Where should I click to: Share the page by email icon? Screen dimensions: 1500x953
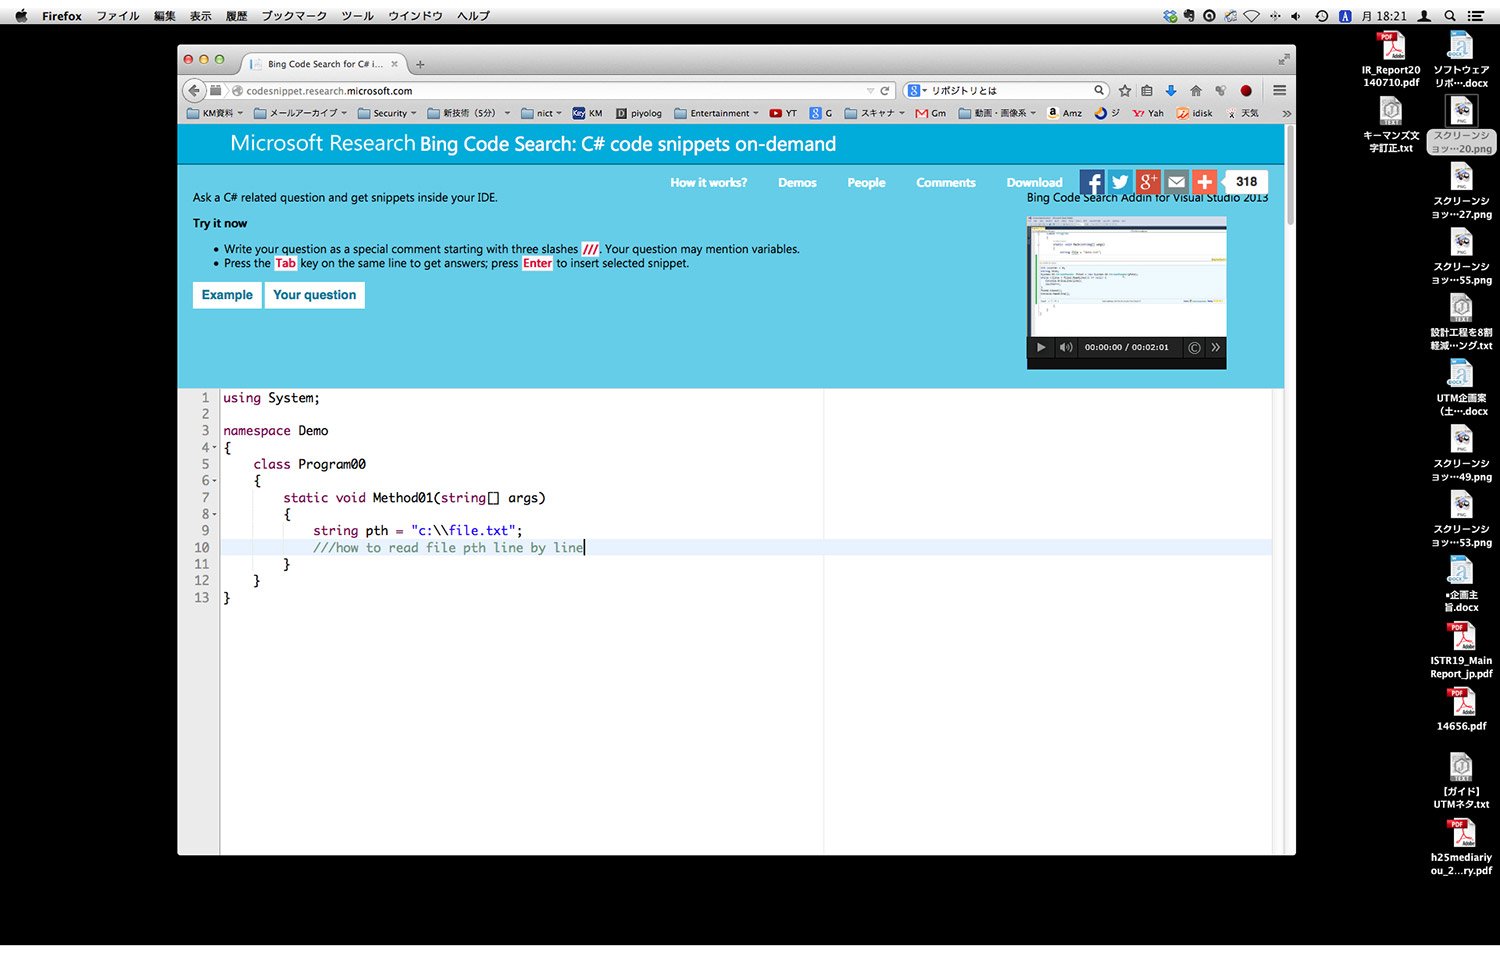tap(1176, 182)
